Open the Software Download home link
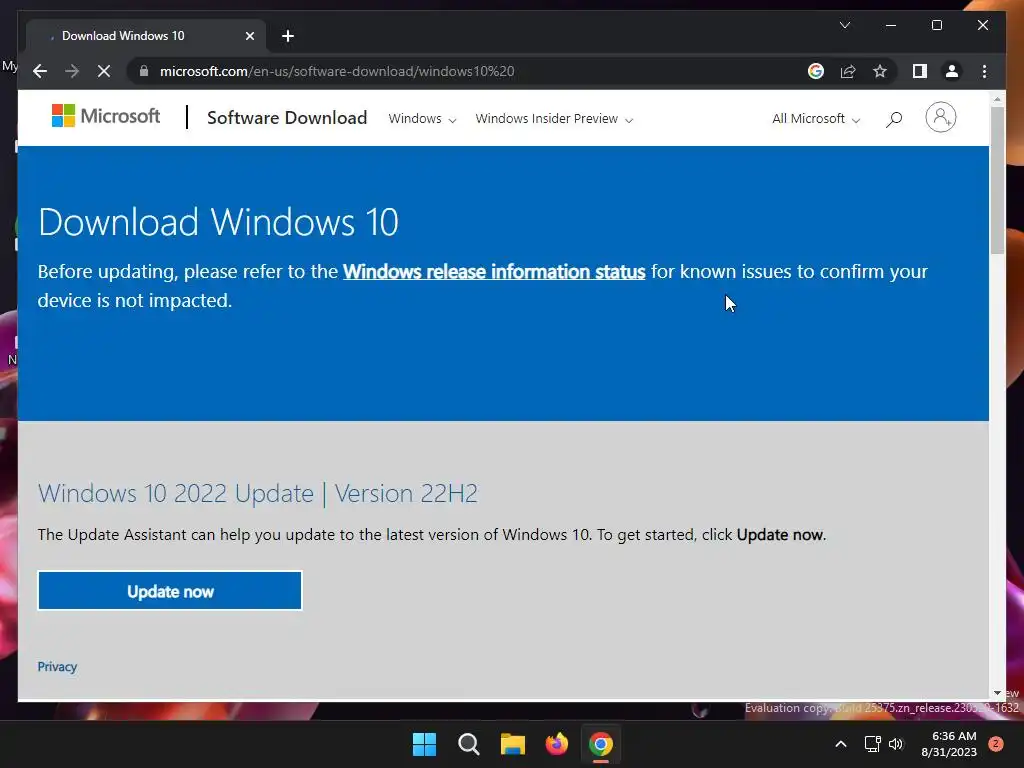Image resolution: width=1024 pixels, height=768 pixels. click(287, 118)
